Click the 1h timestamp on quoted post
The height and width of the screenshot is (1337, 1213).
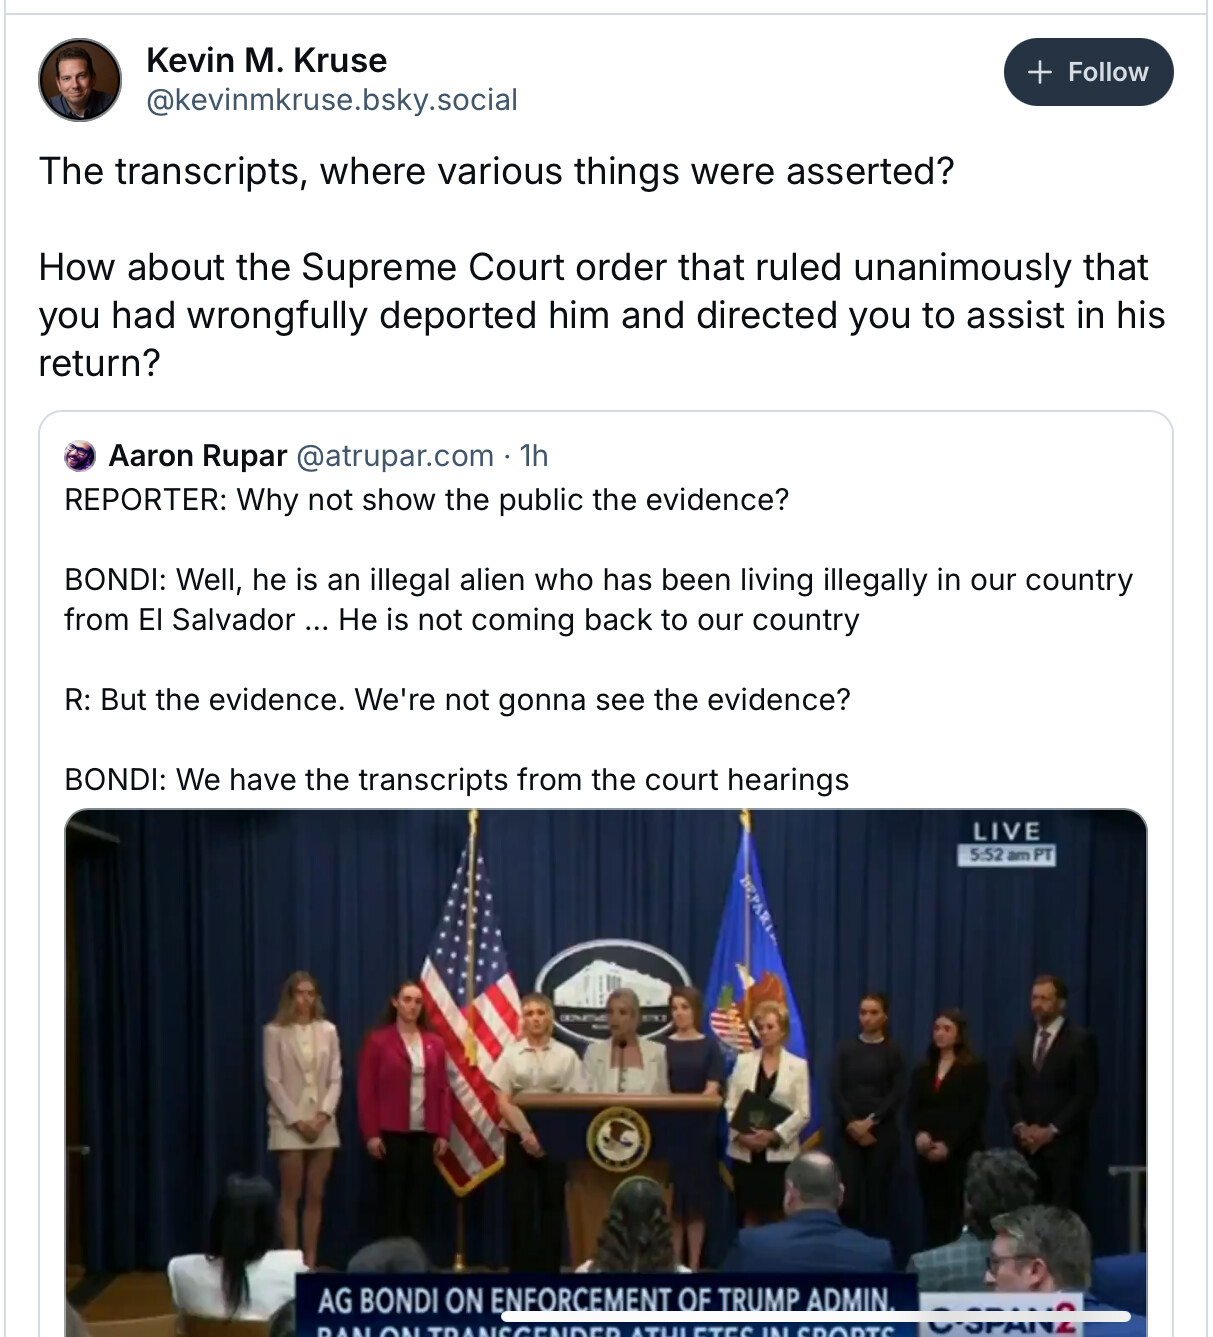534,456
